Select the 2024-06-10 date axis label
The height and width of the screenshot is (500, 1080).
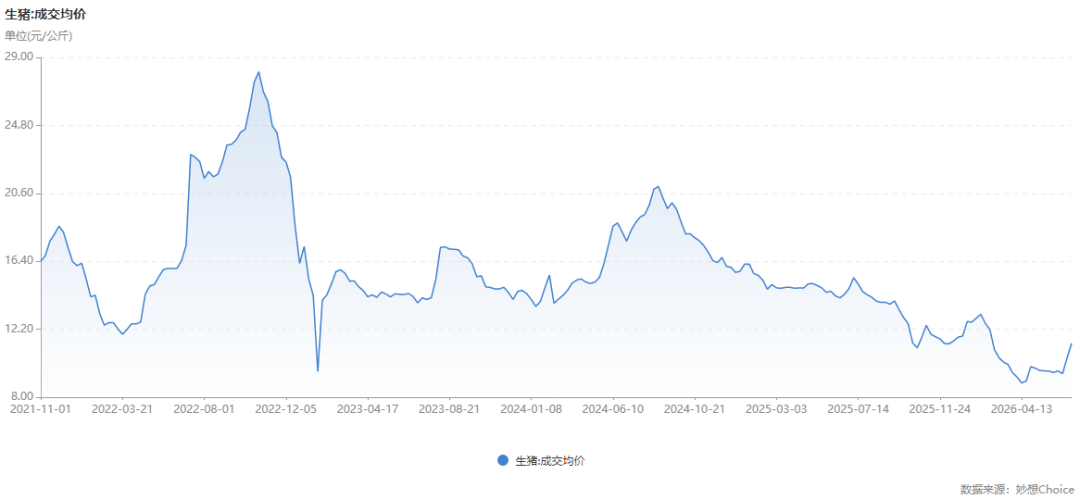point(613,408)
